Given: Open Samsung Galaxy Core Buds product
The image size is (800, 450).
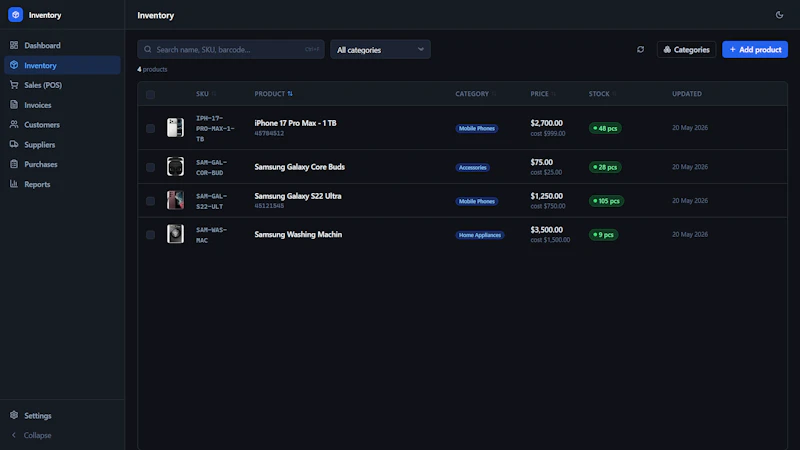Looking at the screenshot, I should click(299, 167).
